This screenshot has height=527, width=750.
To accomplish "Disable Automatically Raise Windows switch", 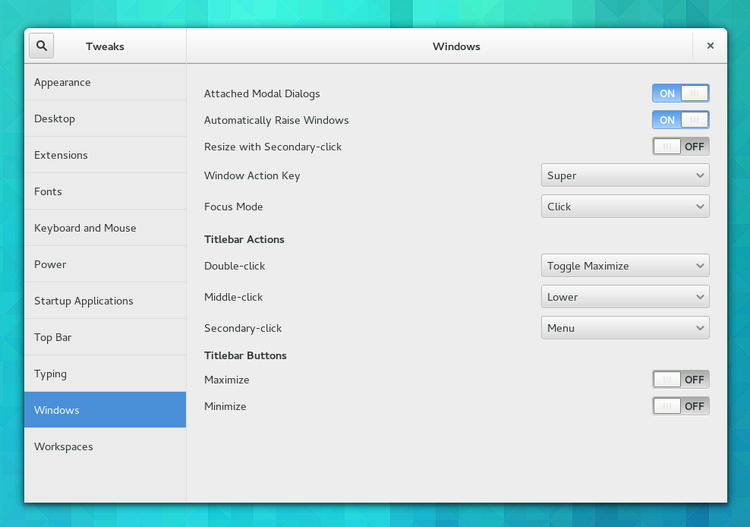I will (x=680, y=120).
